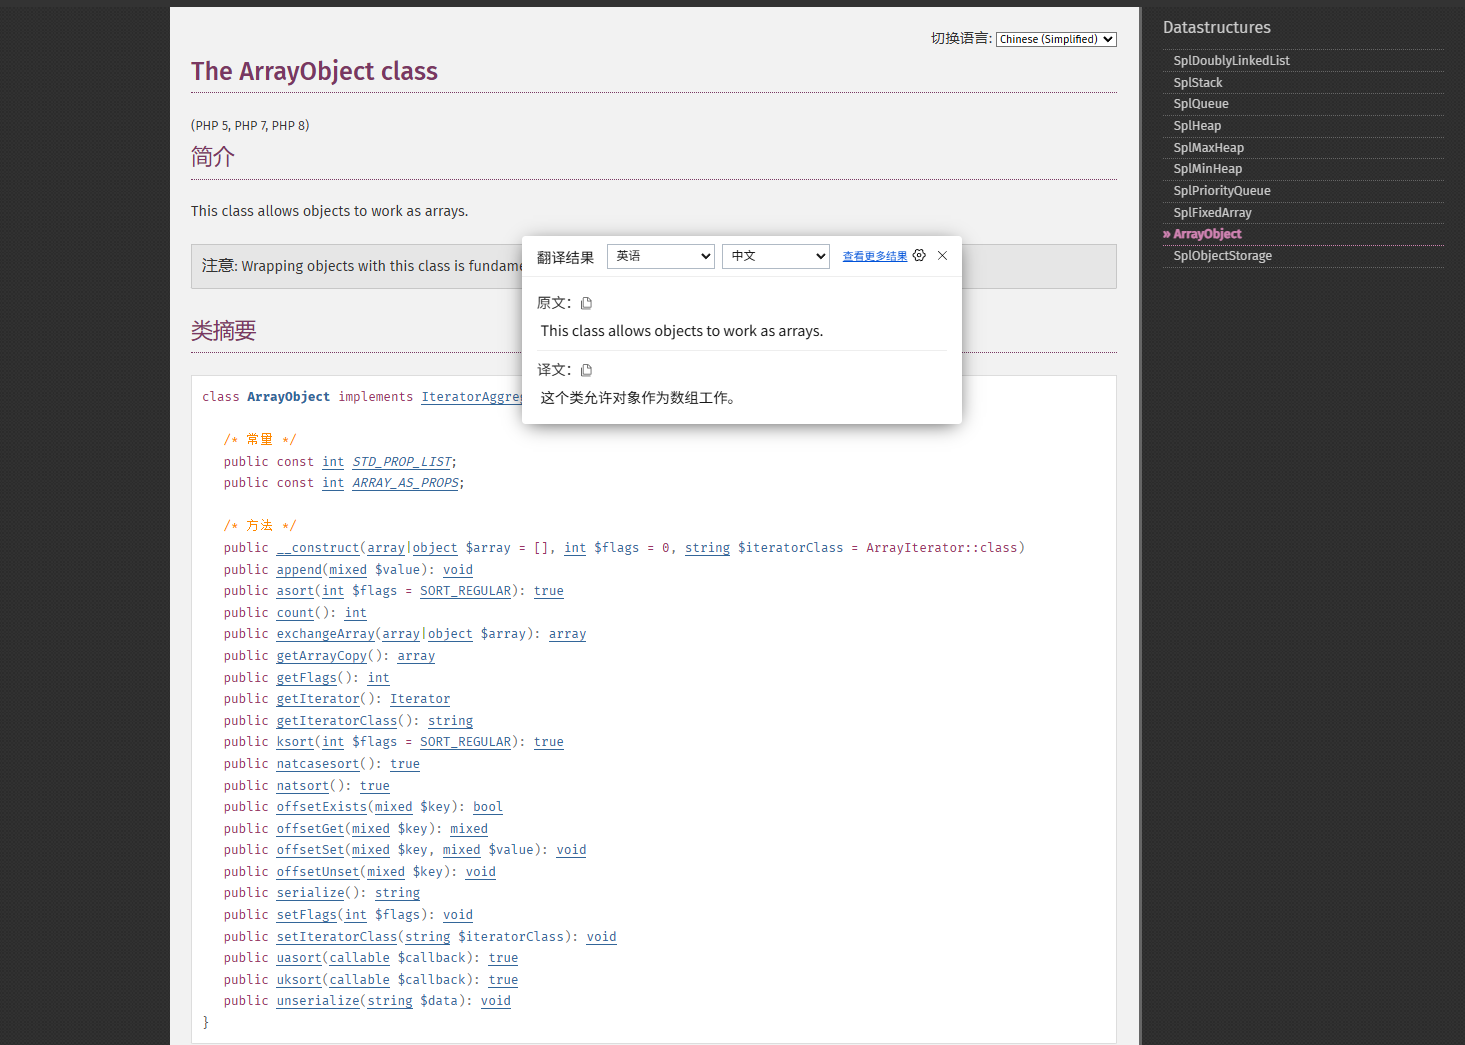Open the page language selector Chinese (Simplified)
Viewport: 1465px width, 1045px height.
[x=1055, y=39]
